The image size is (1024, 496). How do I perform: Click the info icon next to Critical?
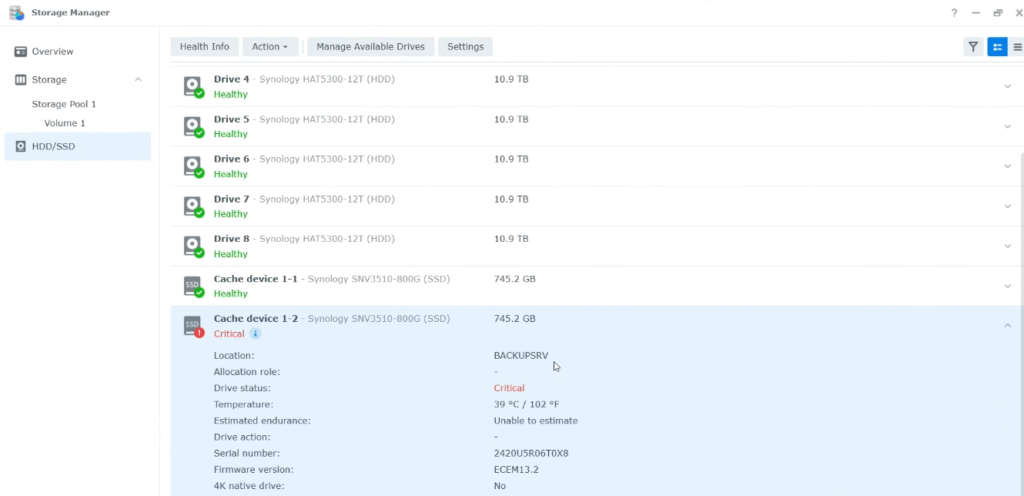tap(255, 333)
